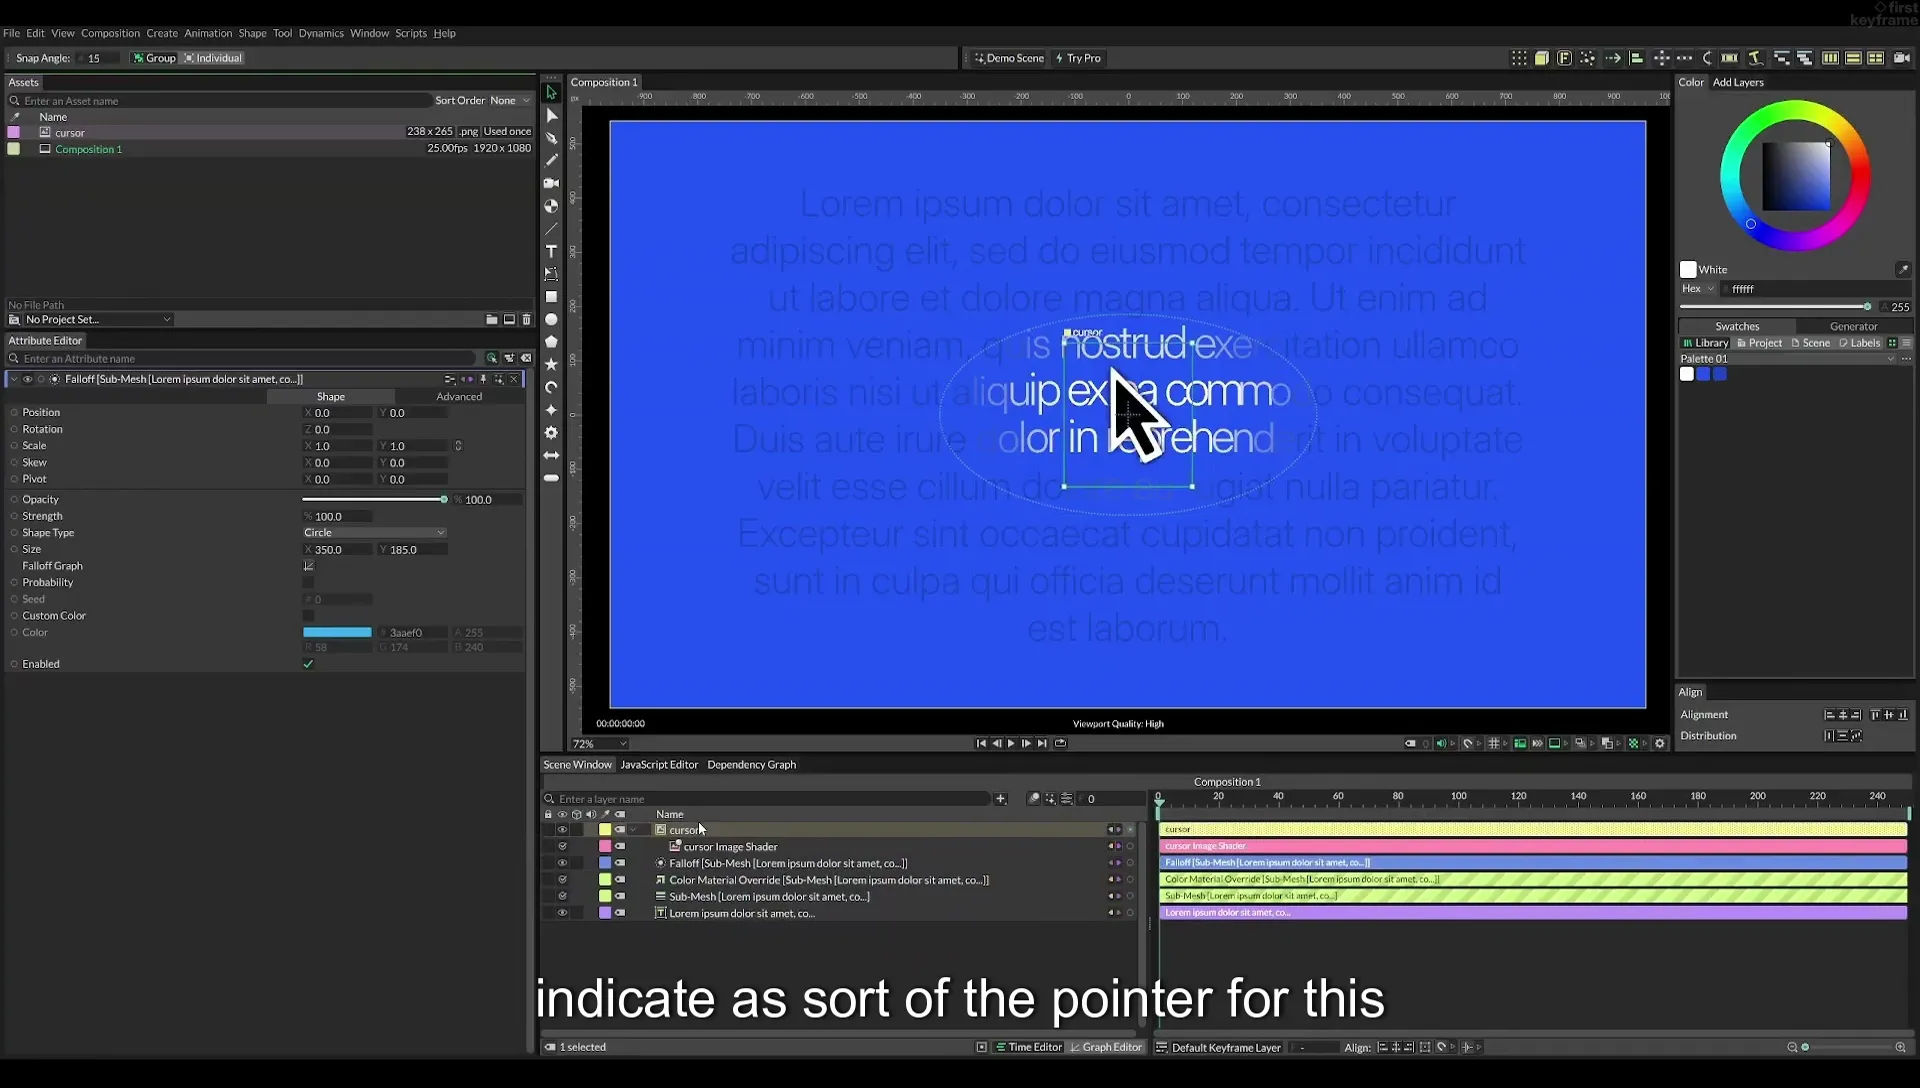Play the composition
Viewport: 1920px width, 1088px height.
pos(1011,743)
